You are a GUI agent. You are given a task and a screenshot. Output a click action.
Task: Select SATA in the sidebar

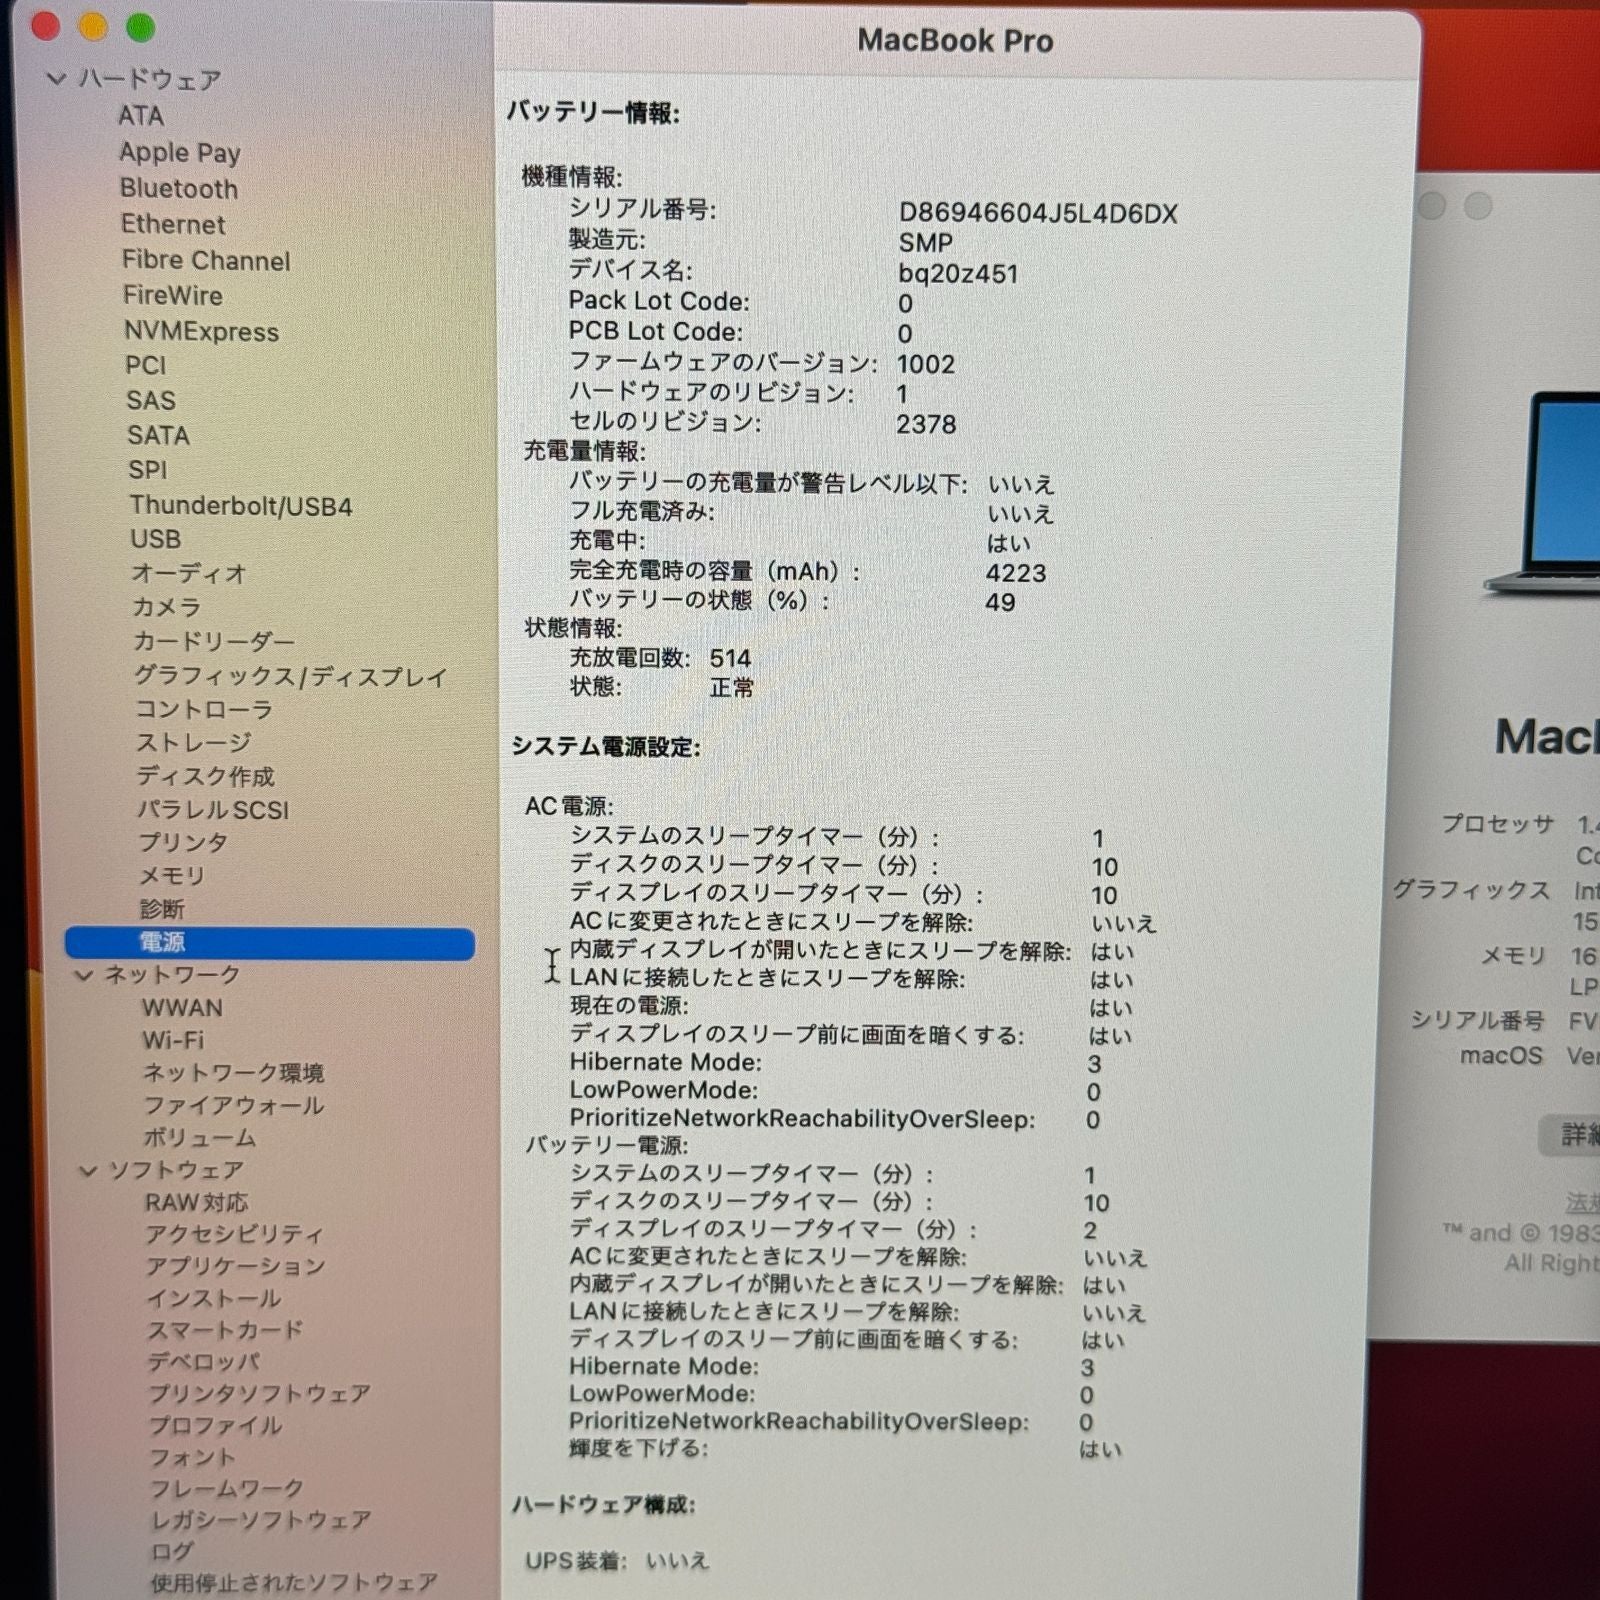(x=158, y=436)
